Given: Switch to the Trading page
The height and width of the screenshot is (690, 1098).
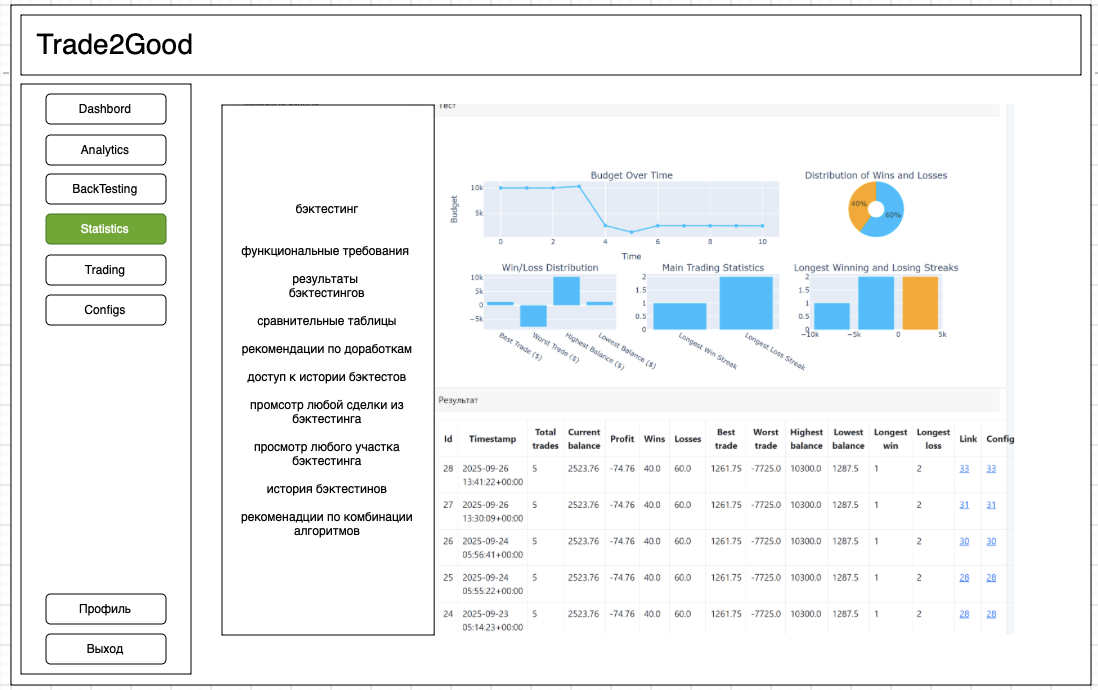Looking at the screenshot, I should (x=105, y=270).
